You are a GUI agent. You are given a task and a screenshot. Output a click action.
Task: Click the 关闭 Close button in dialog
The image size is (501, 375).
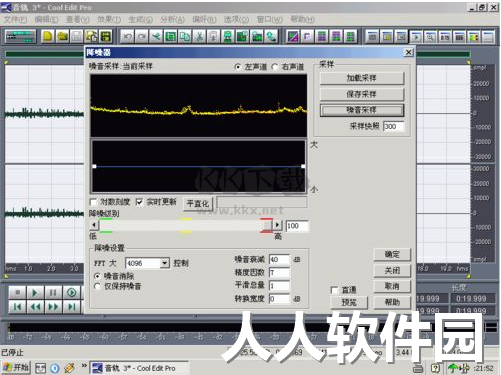tap(392, 271)
